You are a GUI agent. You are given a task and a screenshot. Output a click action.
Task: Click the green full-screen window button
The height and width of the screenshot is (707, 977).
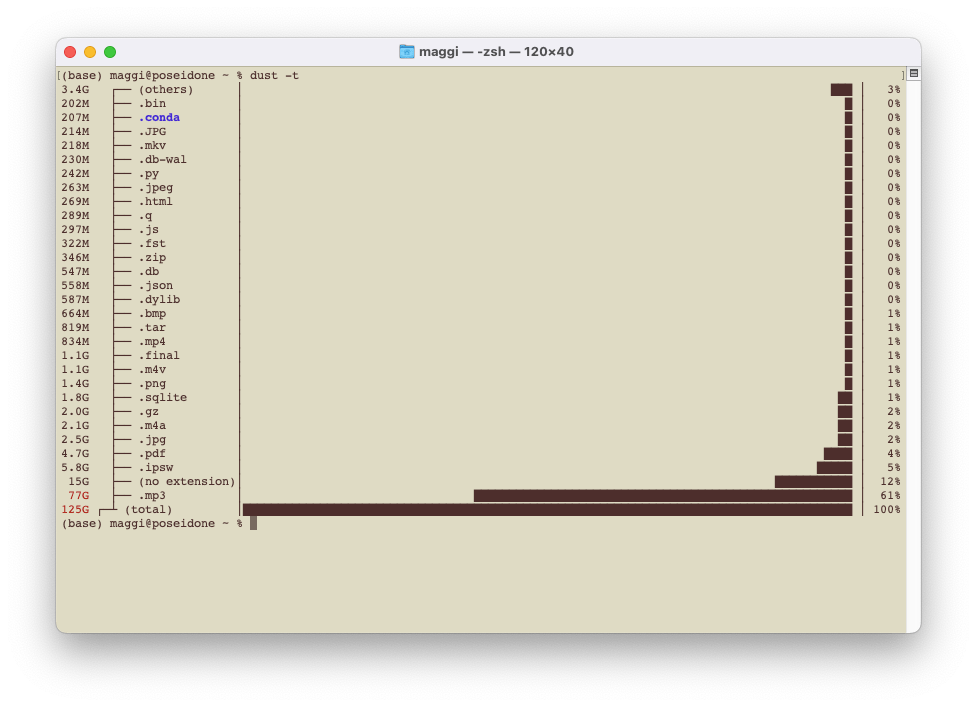[x=110, y=52]
